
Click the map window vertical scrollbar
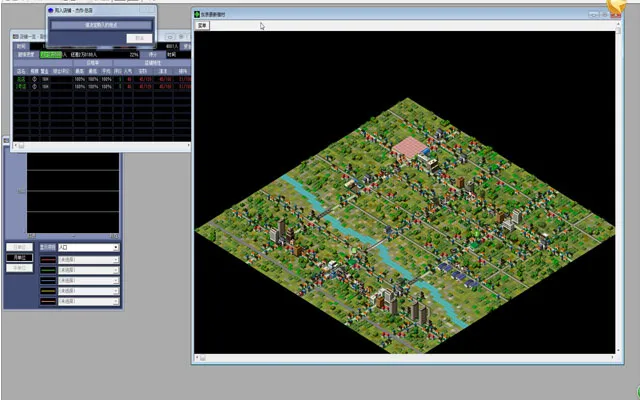[617, 190]
